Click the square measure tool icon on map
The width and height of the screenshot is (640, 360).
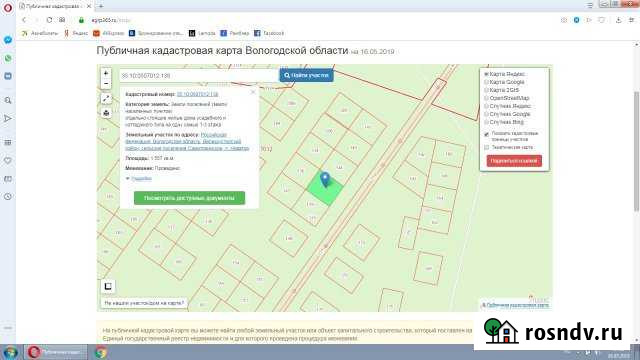tap(108, 286)
